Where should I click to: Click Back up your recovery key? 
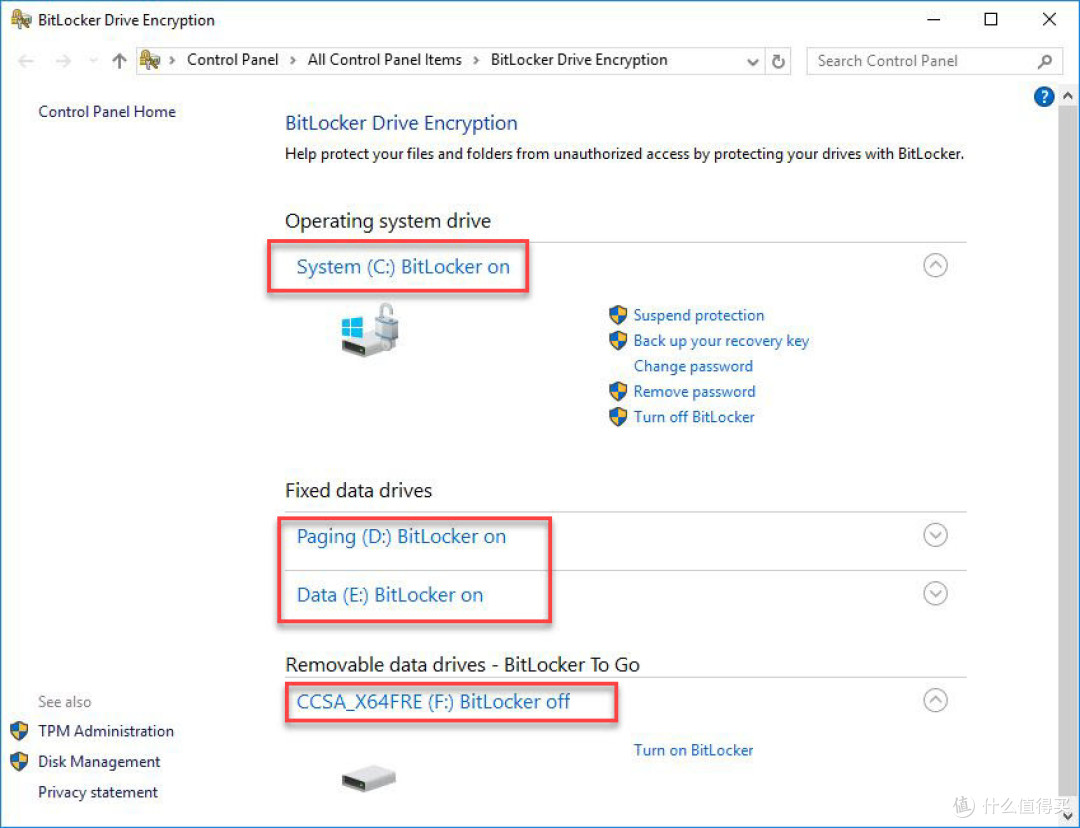[720, 341]
